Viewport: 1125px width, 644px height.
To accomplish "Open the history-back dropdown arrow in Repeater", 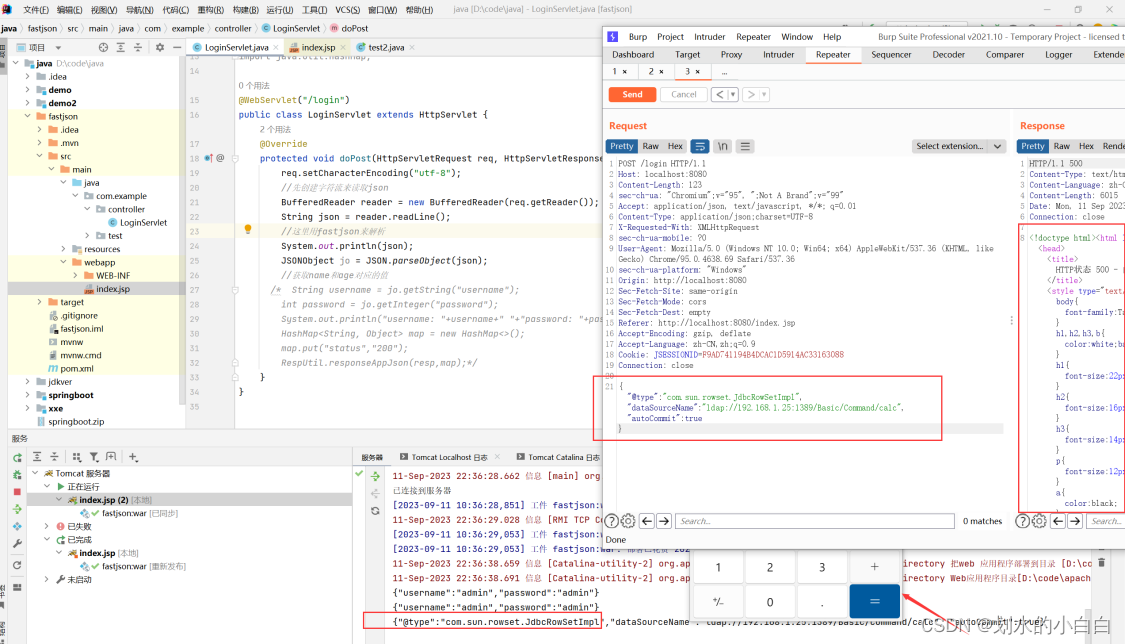I will point(733,95).
